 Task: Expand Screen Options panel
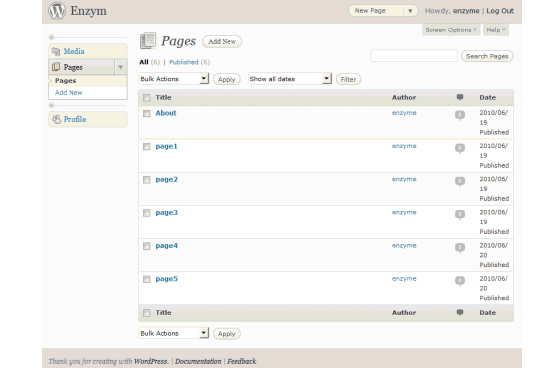coord(451,30)
